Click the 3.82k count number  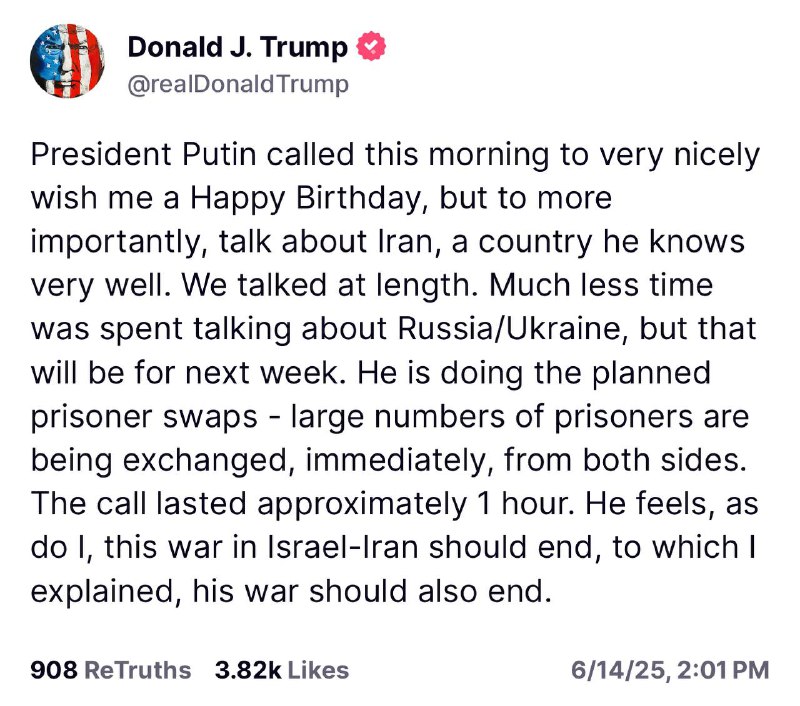click(248, 670)
